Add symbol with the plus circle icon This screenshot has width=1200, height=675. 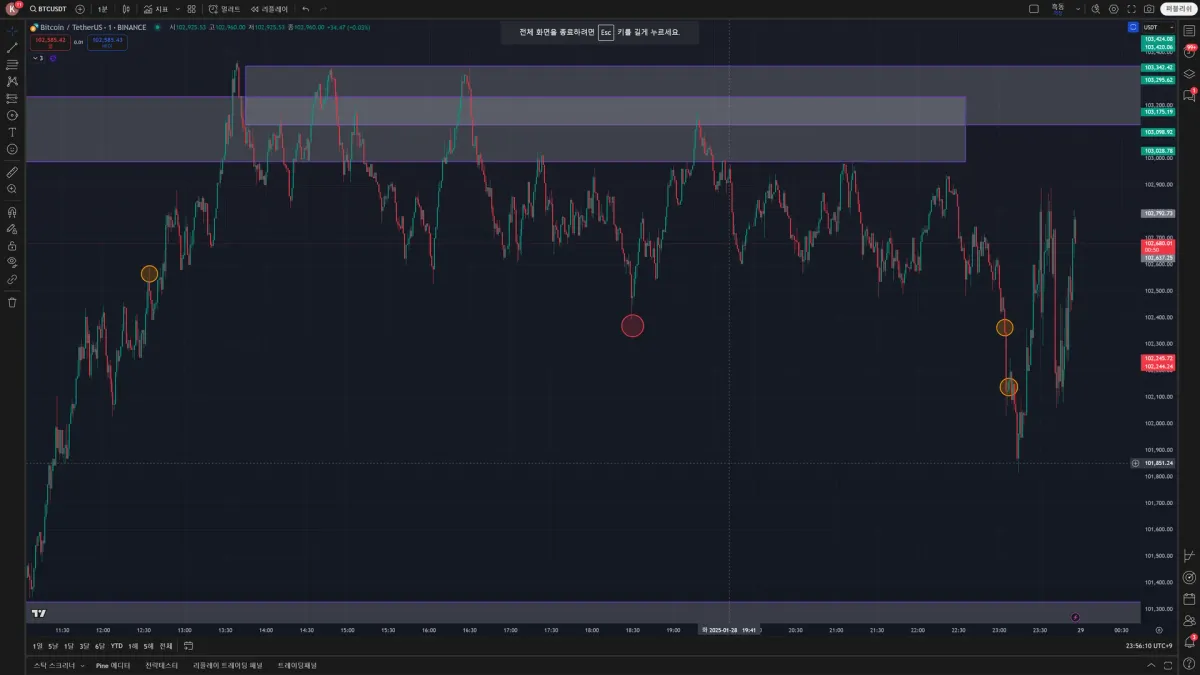pyautogui.click(x=80, y=8)
